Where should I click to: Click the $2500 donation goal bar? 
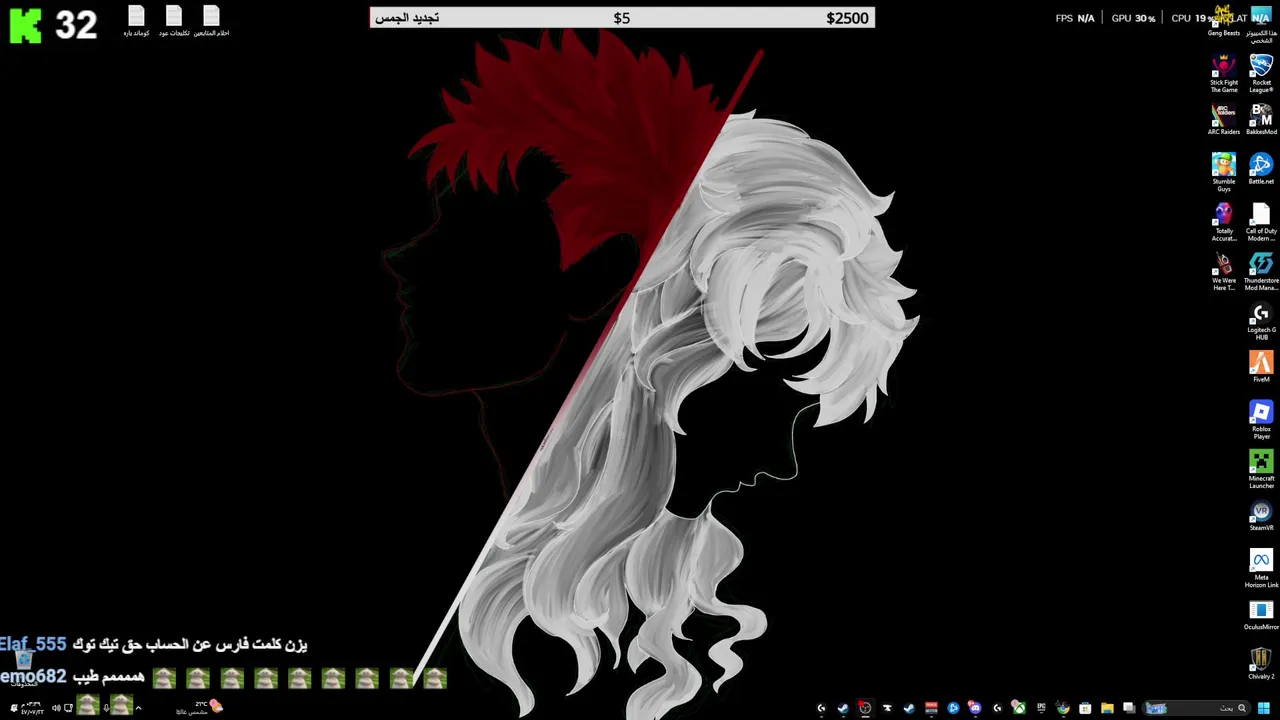(x=622, y=18)
